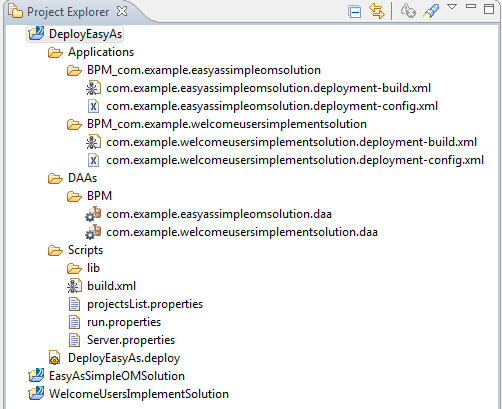Click the Collapse All toolbar icon
Viewport: 502px width, 409px height.
(x=355, y=12)
